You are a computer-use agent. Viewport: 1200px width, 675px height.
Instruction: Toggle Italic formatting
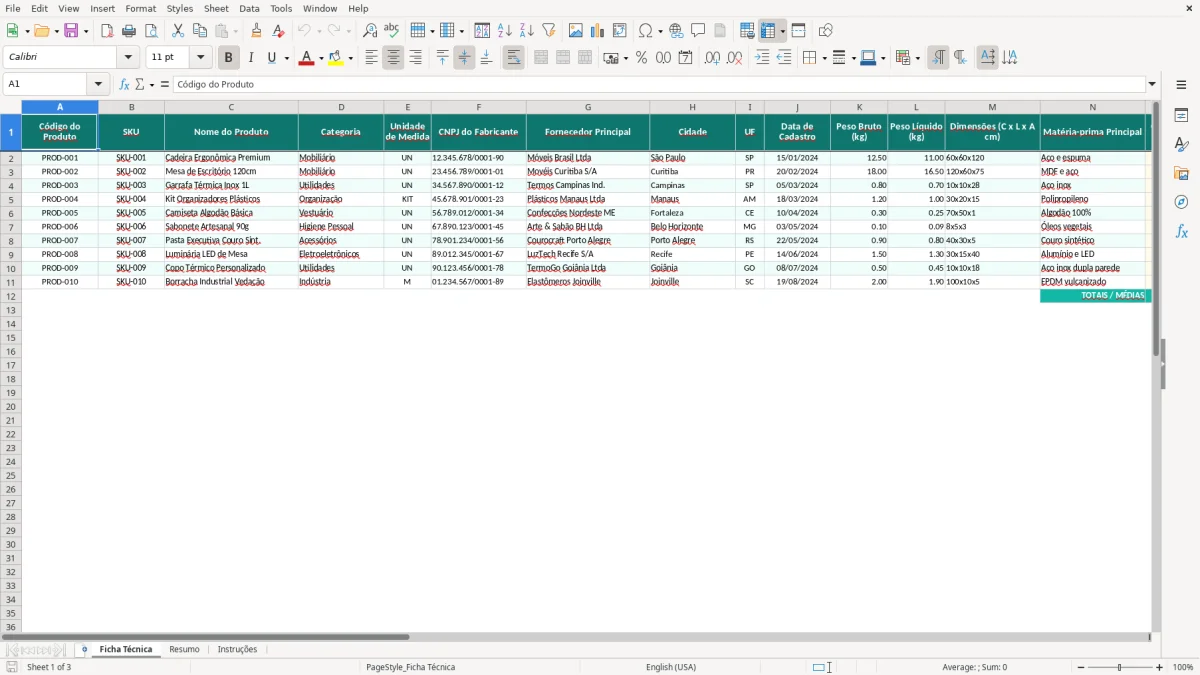251,58
